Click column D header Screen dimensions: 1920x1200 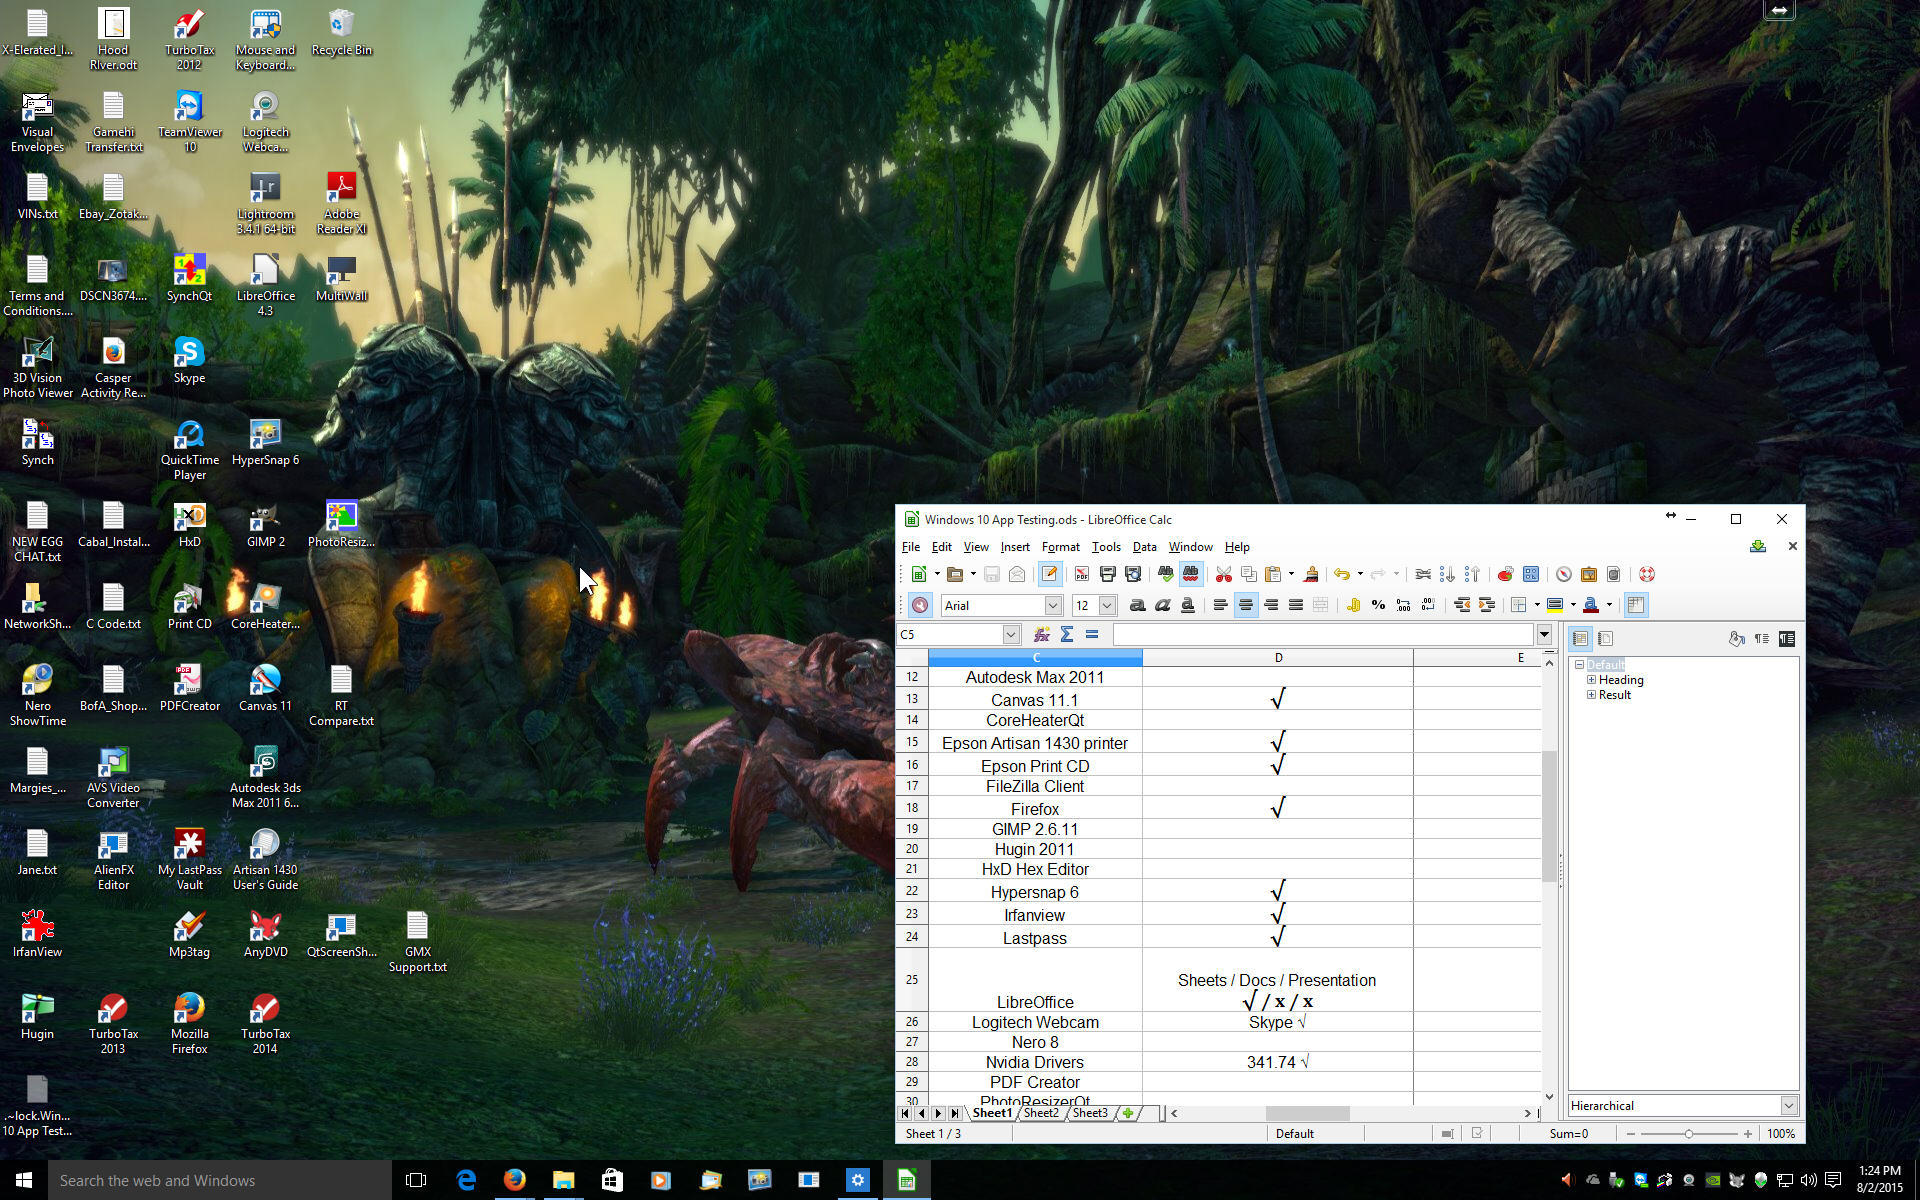click(1278, 657)
